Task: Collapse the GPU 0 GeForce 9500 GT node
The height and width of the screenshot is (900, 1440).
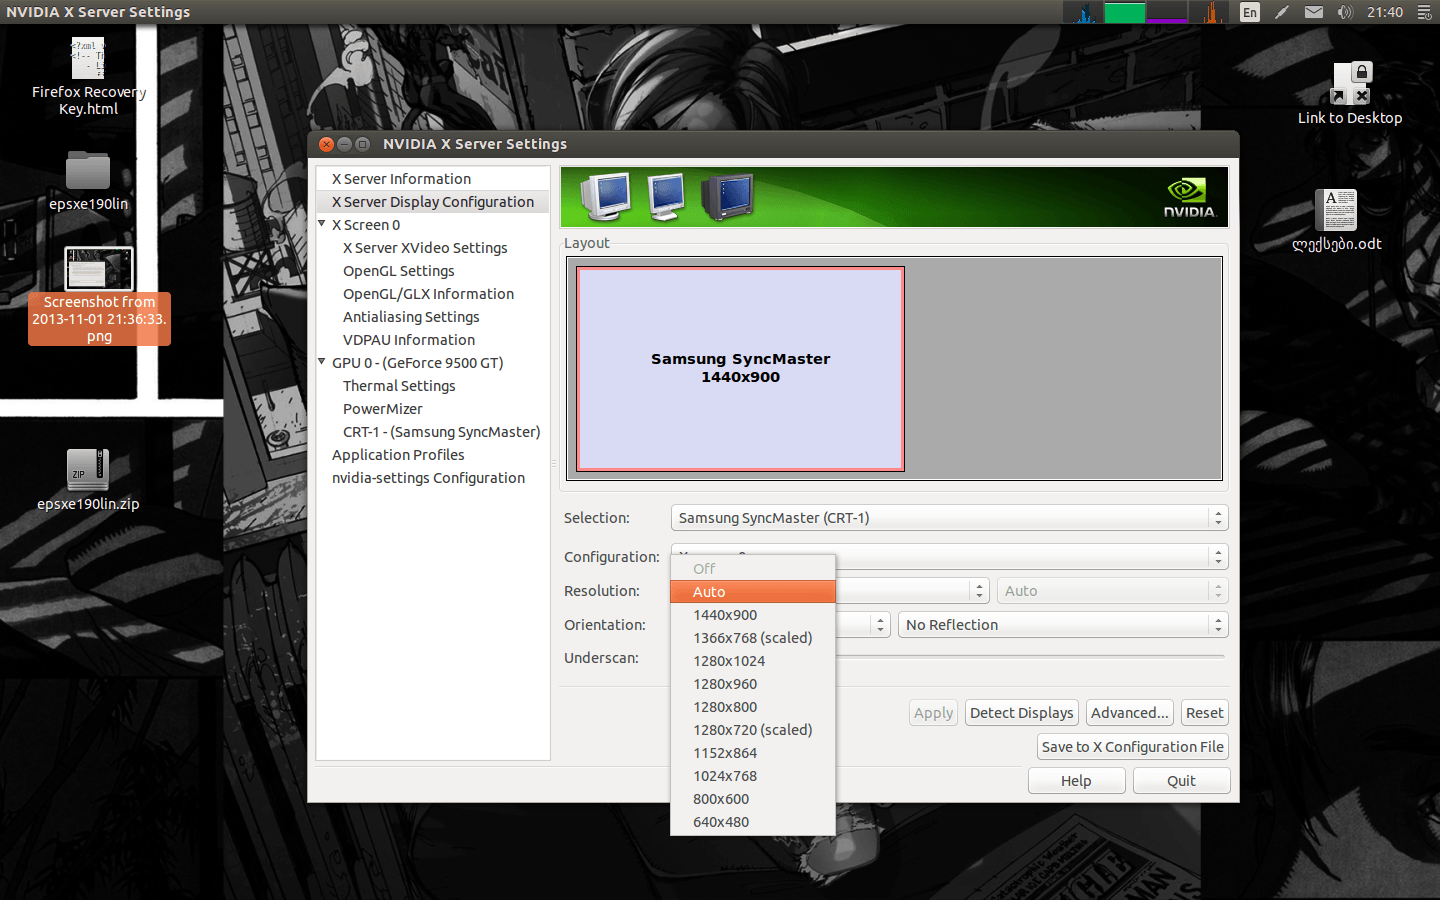Action: pyautogui.click(x=322, y=362)
